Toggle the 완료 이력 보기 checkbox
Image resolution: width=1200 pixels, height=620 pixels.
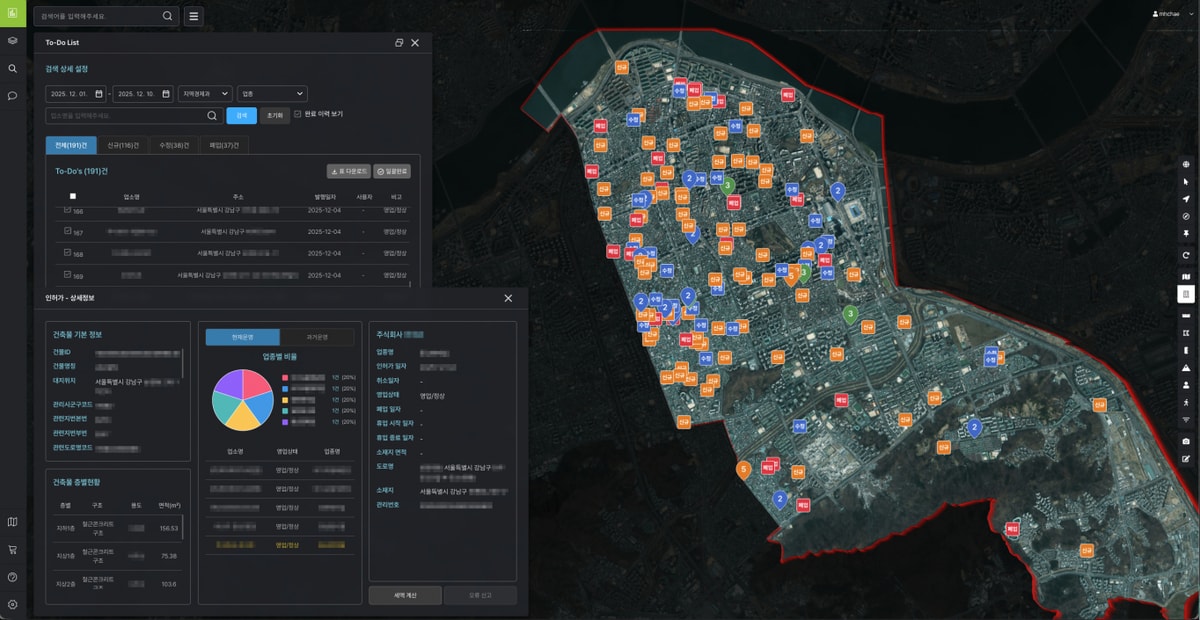pos(297,114)
